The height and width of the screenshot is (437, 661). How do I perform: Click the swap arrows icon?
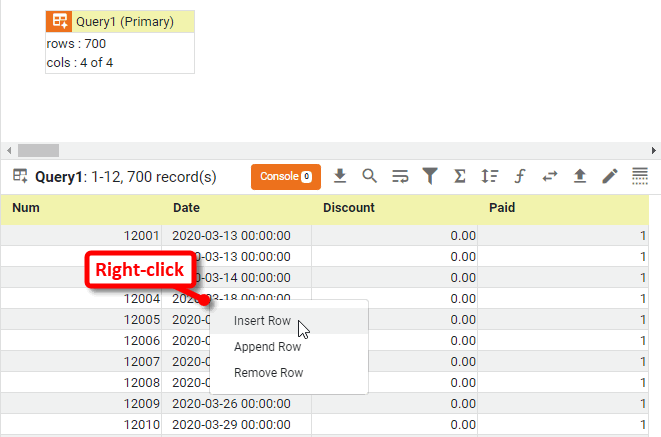[549, 176]
